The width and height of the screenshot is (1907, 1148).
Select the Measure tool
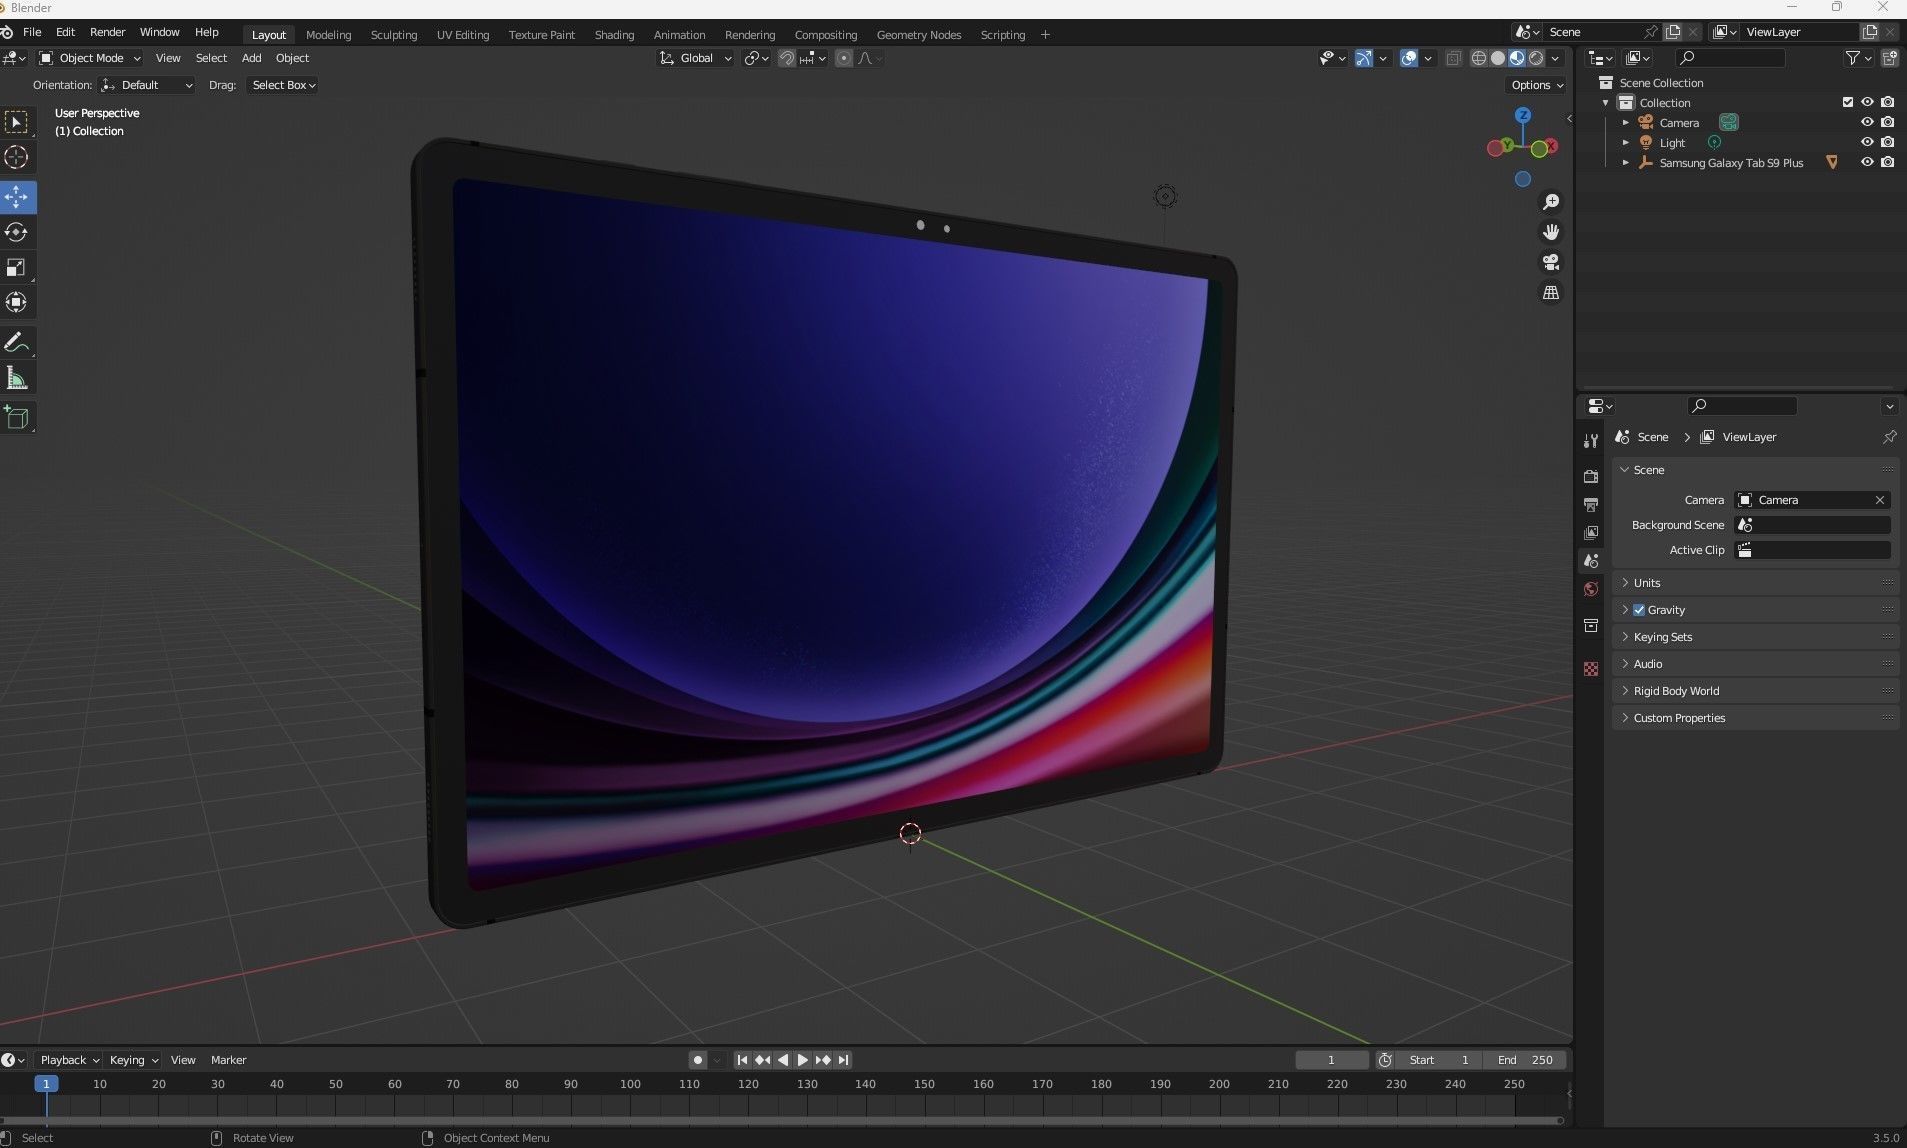pyautogui.click(x=17, y=378)
